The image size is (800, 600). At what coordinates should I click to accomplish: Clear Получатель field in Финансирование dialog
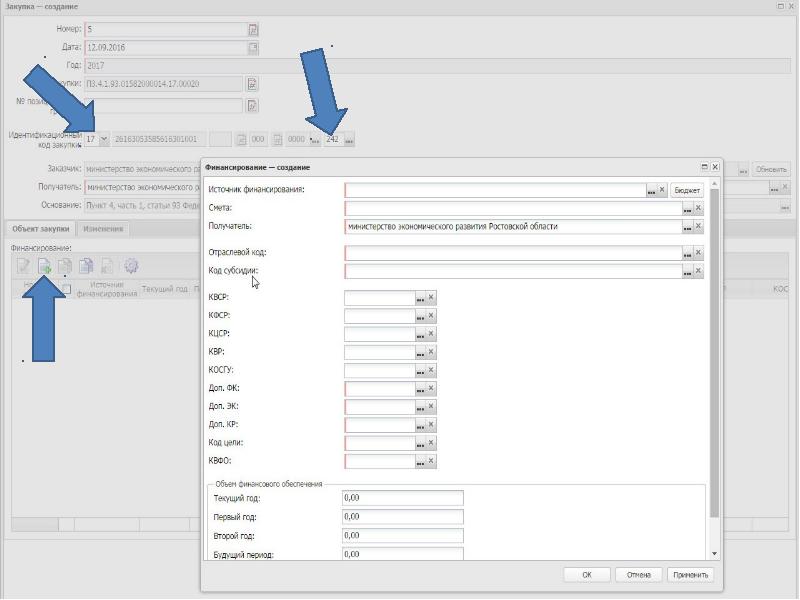click(698, 227)
